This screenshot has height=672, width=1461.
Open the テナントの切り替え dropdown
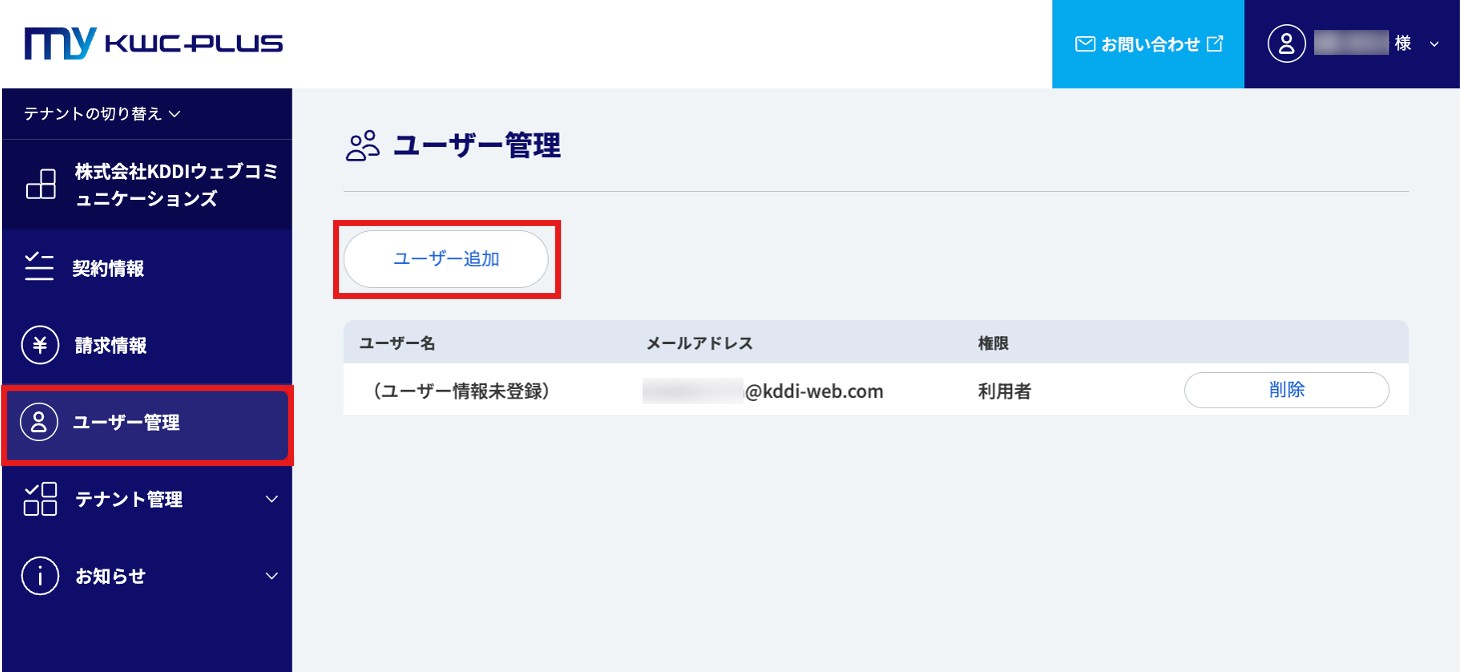pyautogui.click(x=102, y=114)
